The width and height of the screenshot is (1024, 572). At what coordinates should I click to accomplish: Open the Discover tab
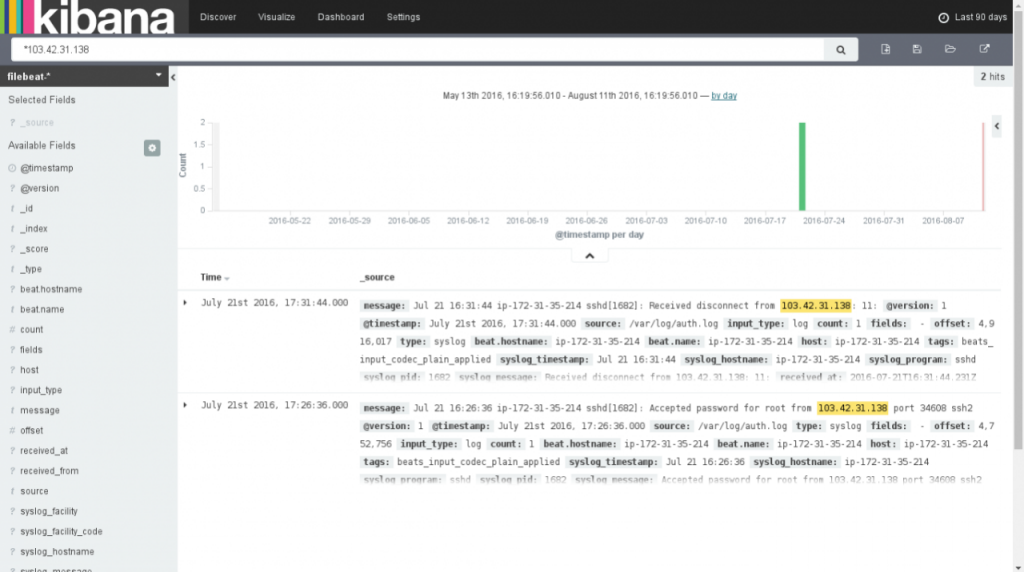218,17
